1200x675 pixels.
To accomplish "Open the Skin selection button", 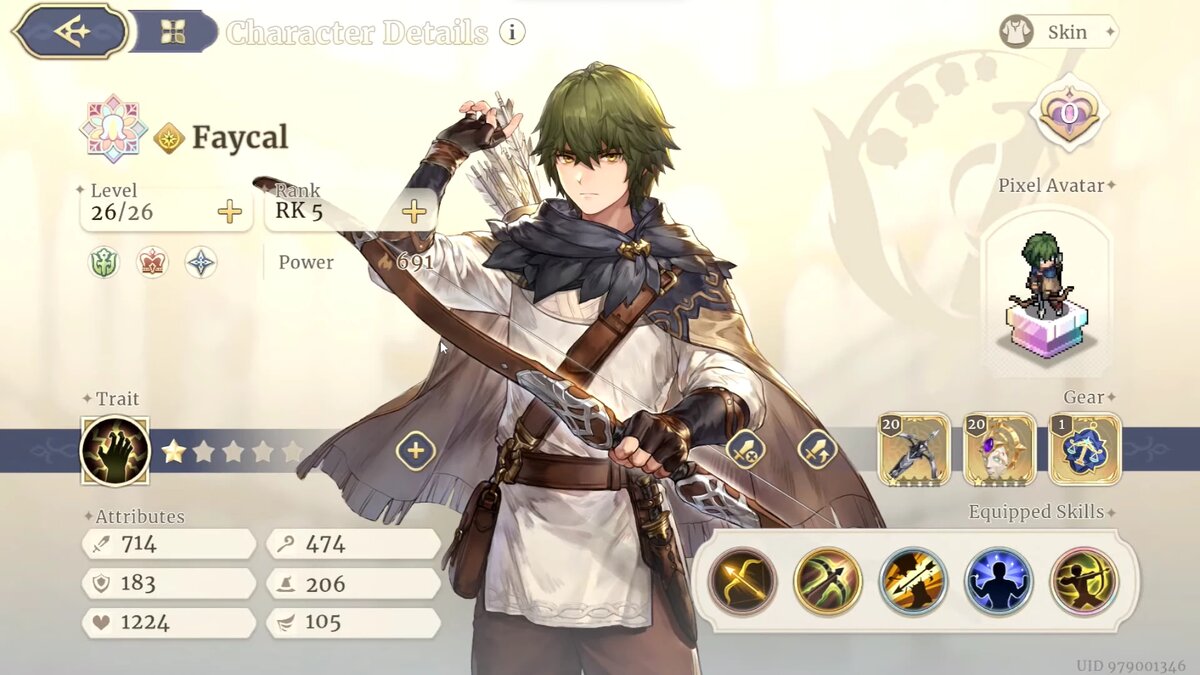I will click(1058, 32).
